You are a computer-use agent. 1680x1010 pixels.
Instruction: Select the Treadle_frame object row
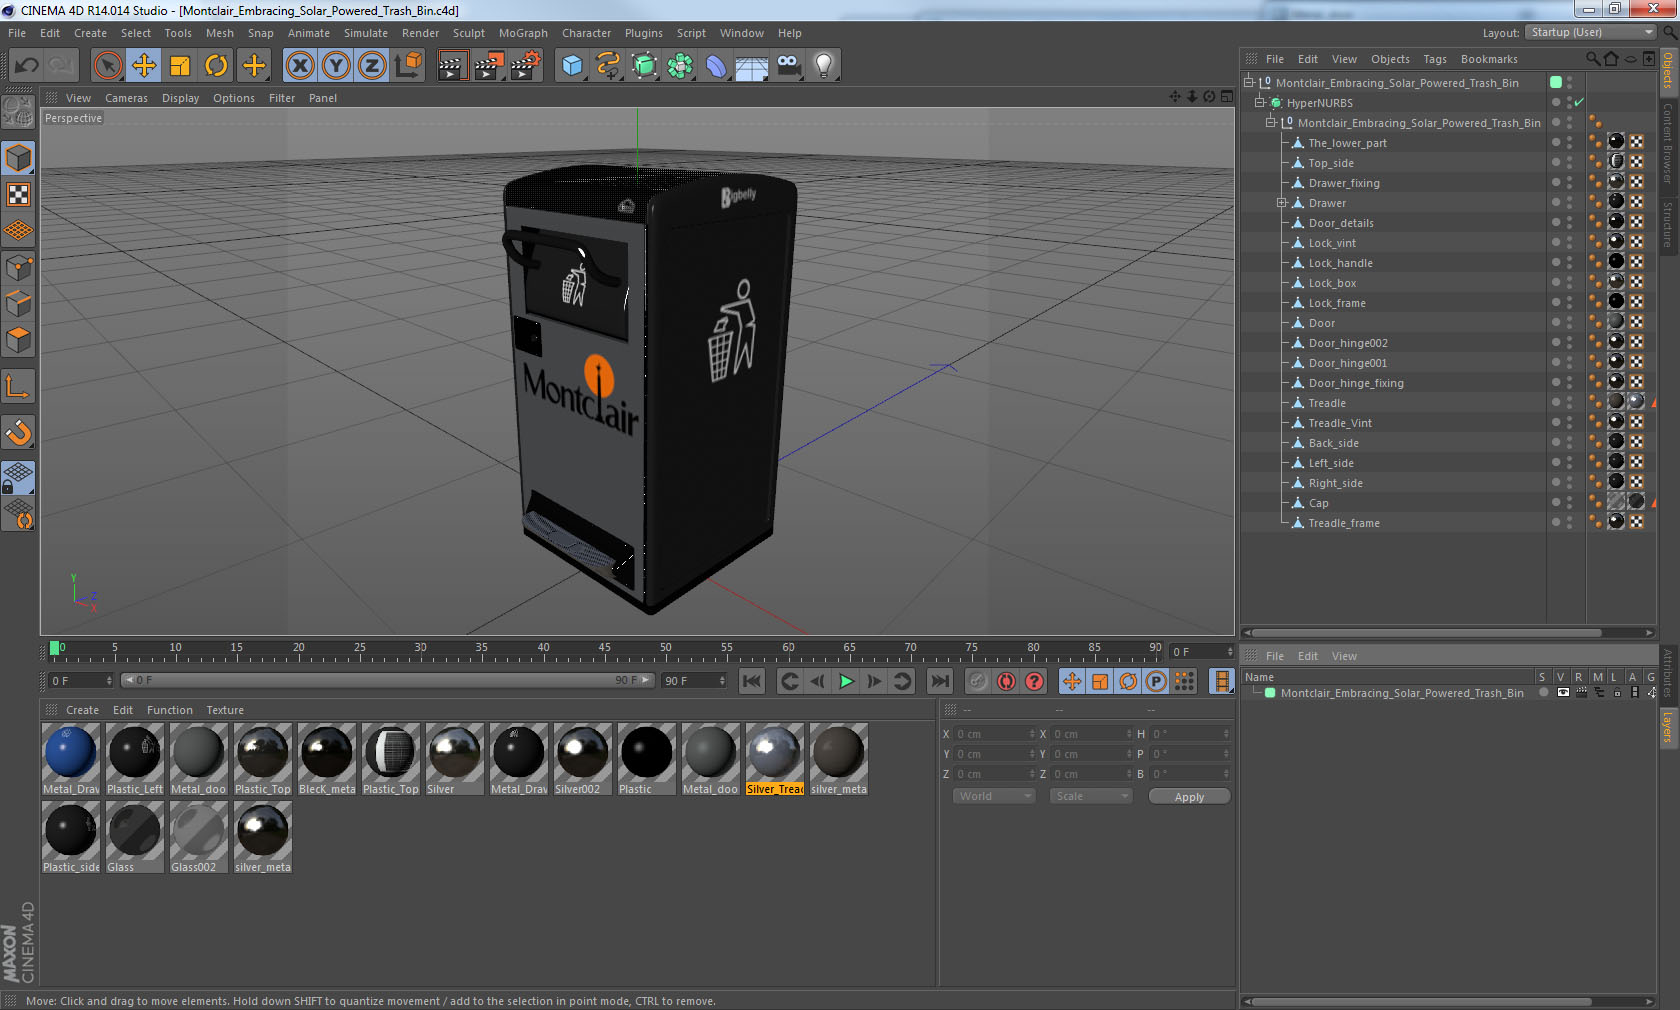click(1344, 523)
